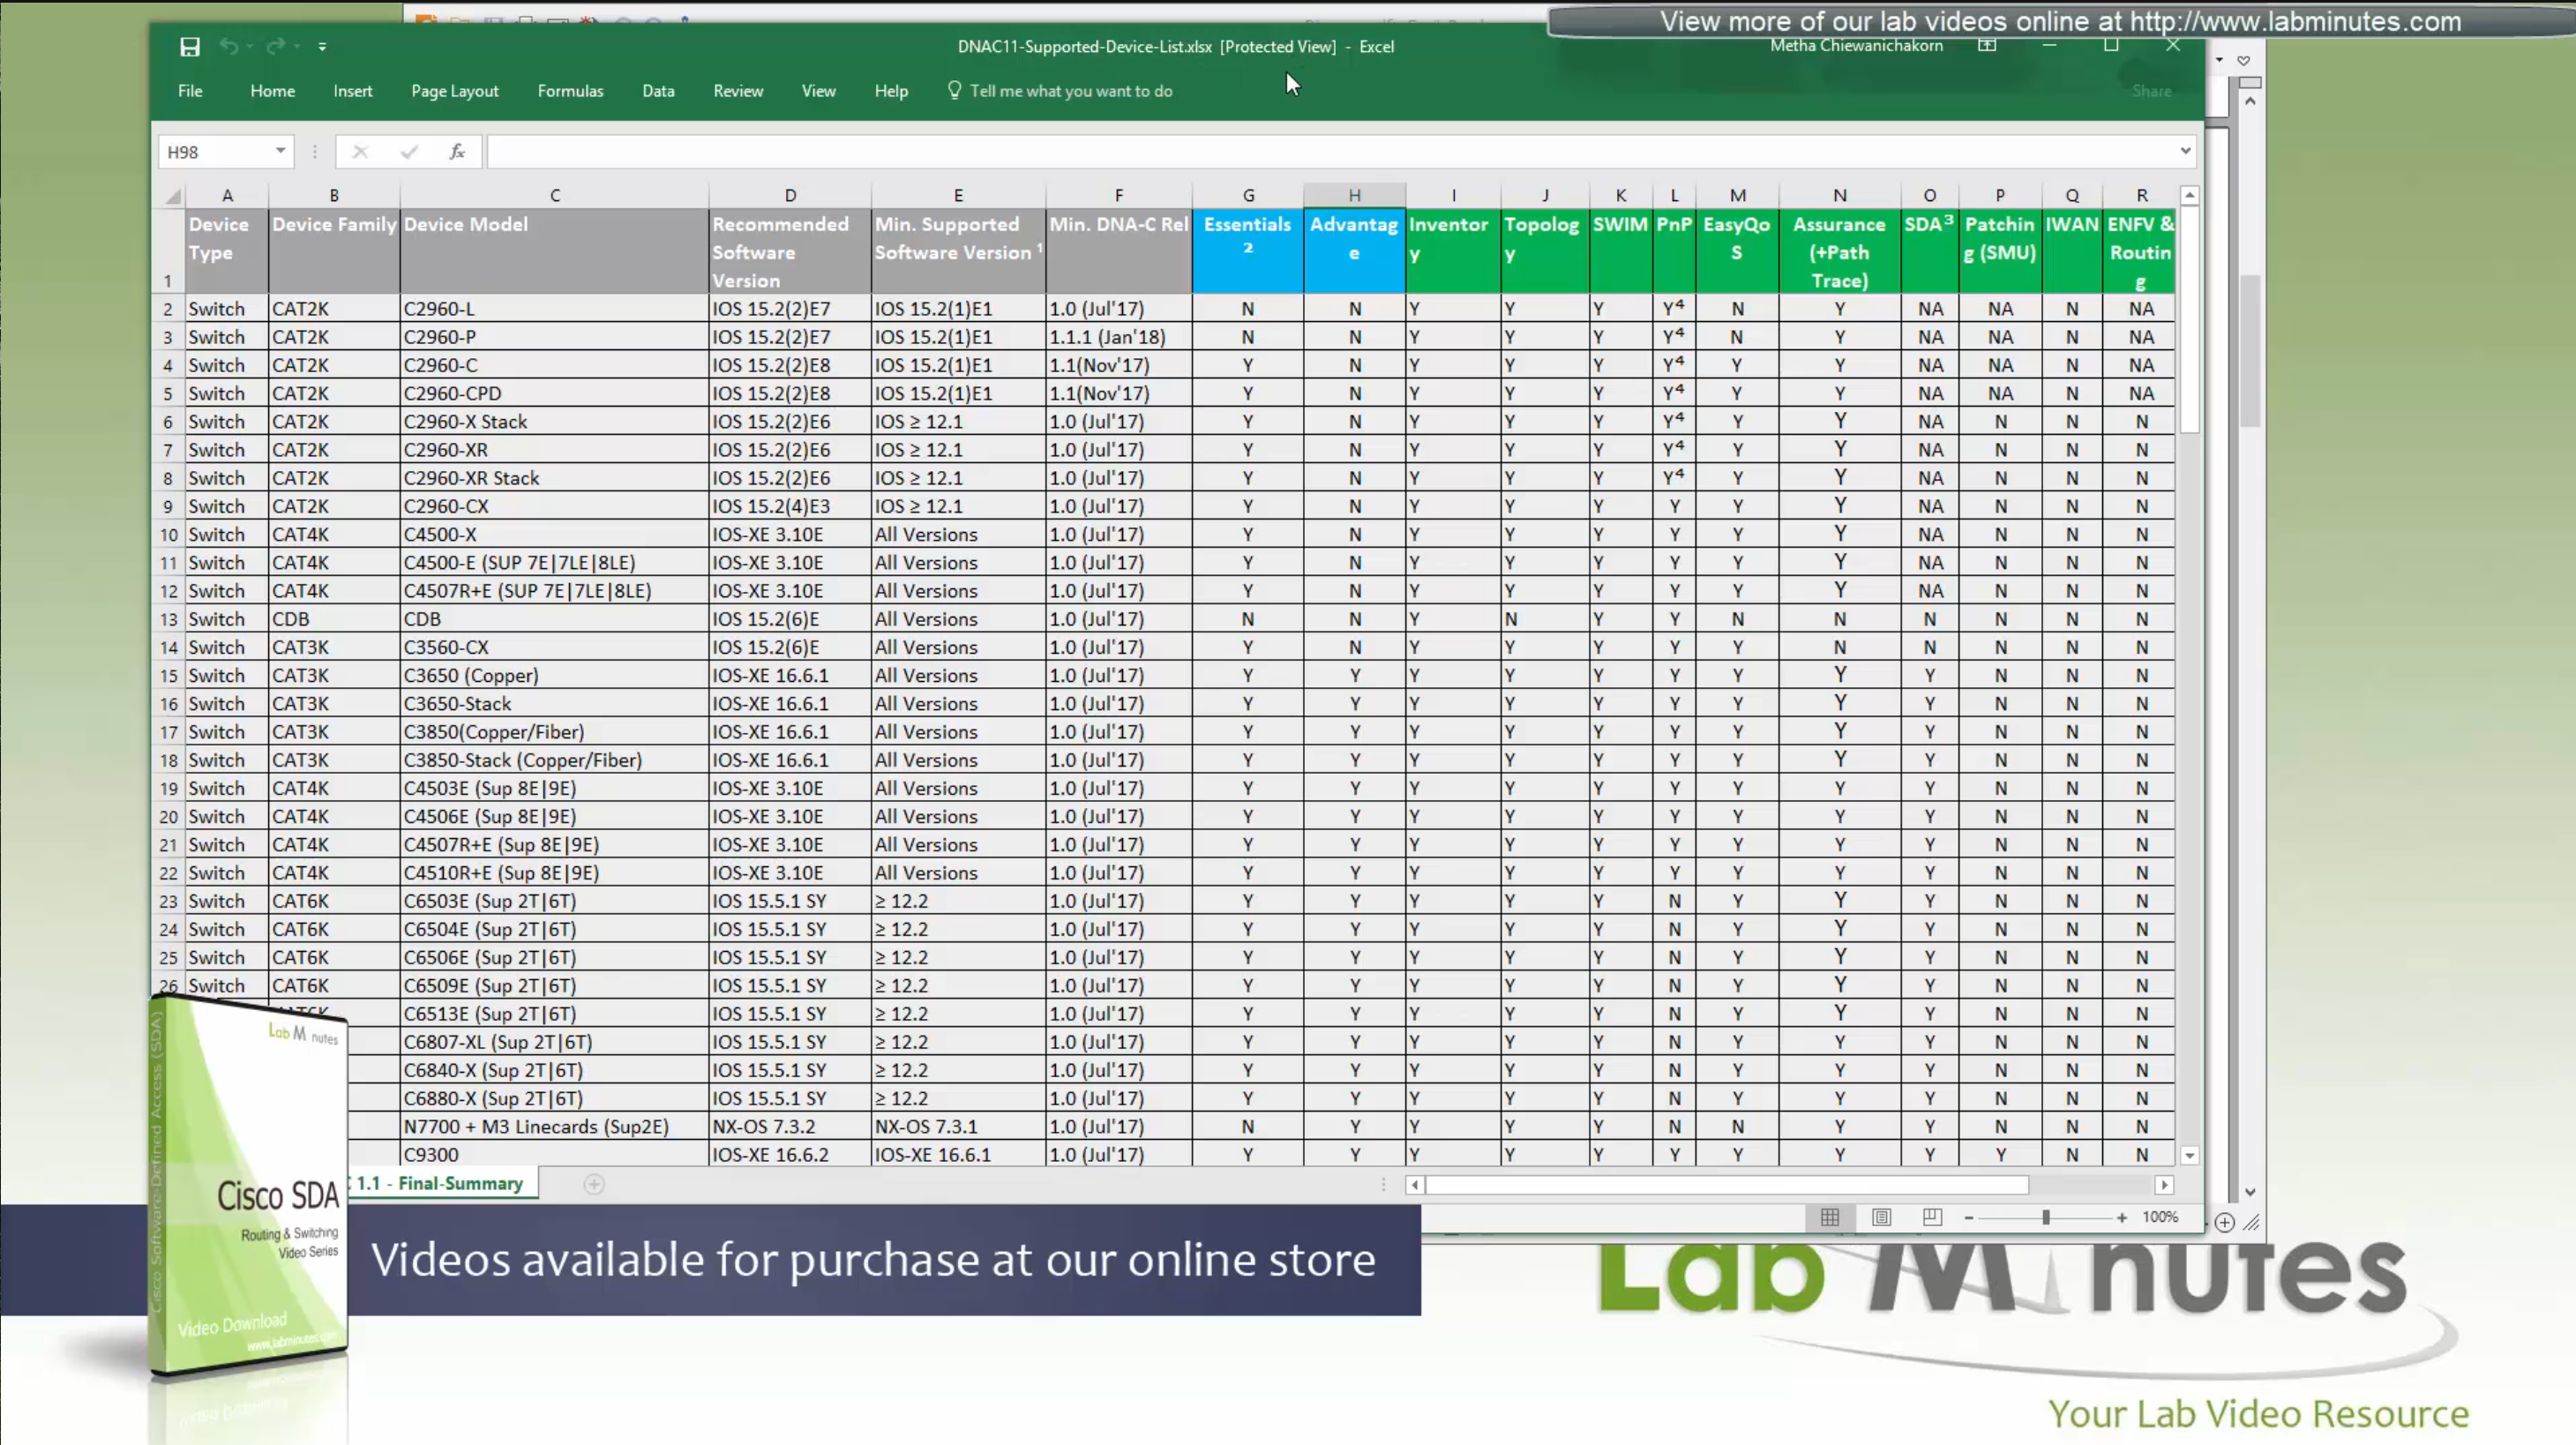Click the Redo arrow icon

[276, 47]
